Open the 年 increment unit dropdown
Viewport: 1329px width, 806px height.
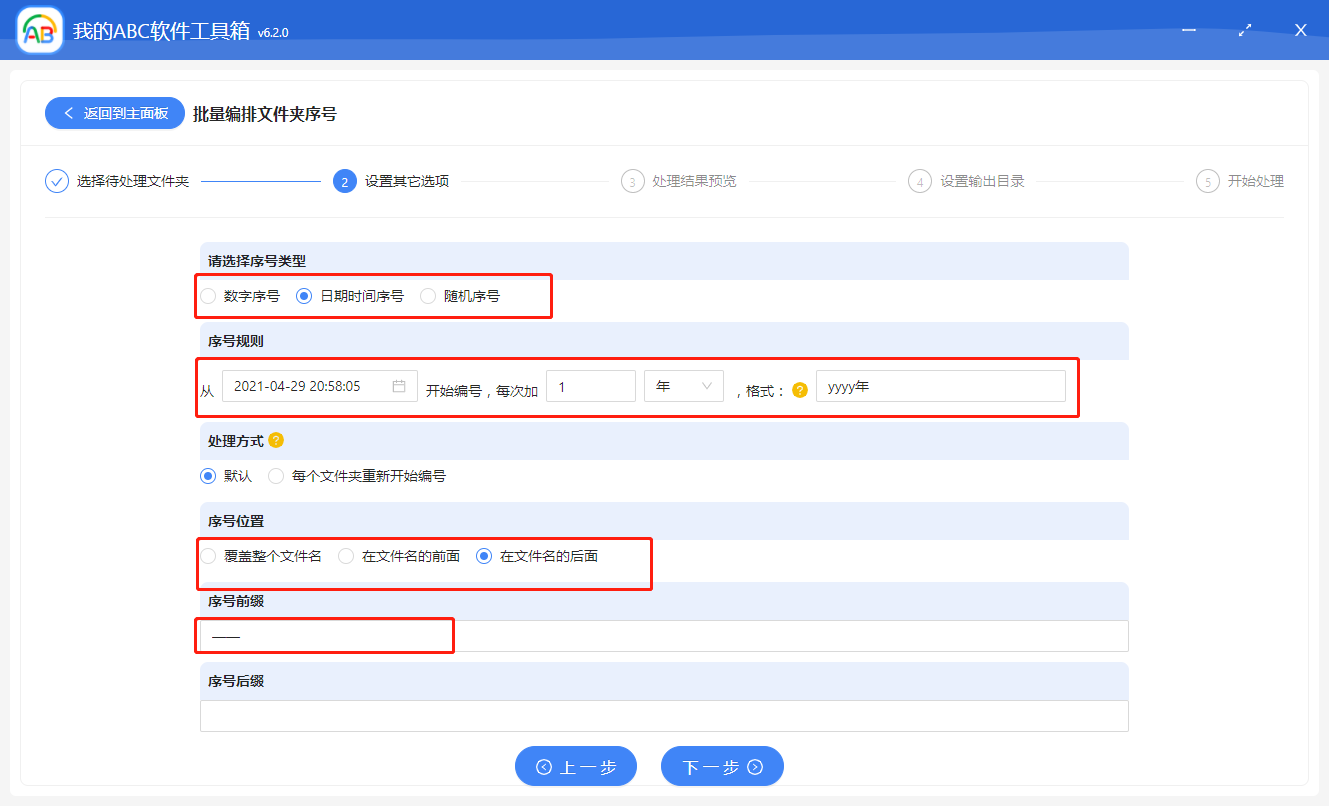tap(683, 385)
